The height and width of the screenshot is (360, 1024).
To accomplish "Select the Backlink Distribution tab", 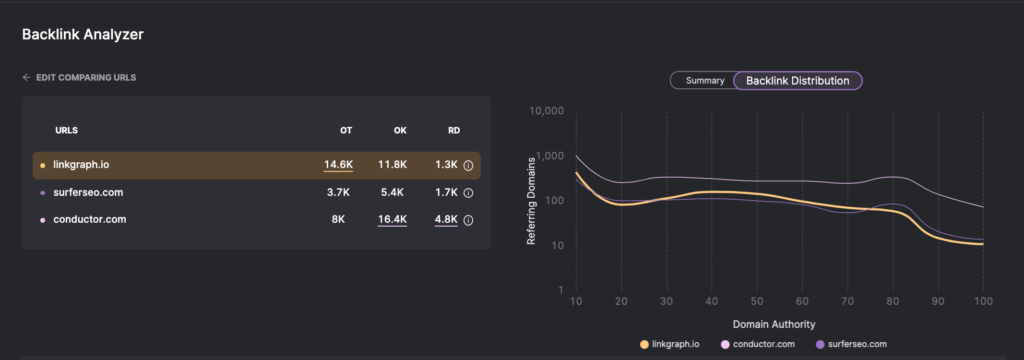I will pos(797,80).
